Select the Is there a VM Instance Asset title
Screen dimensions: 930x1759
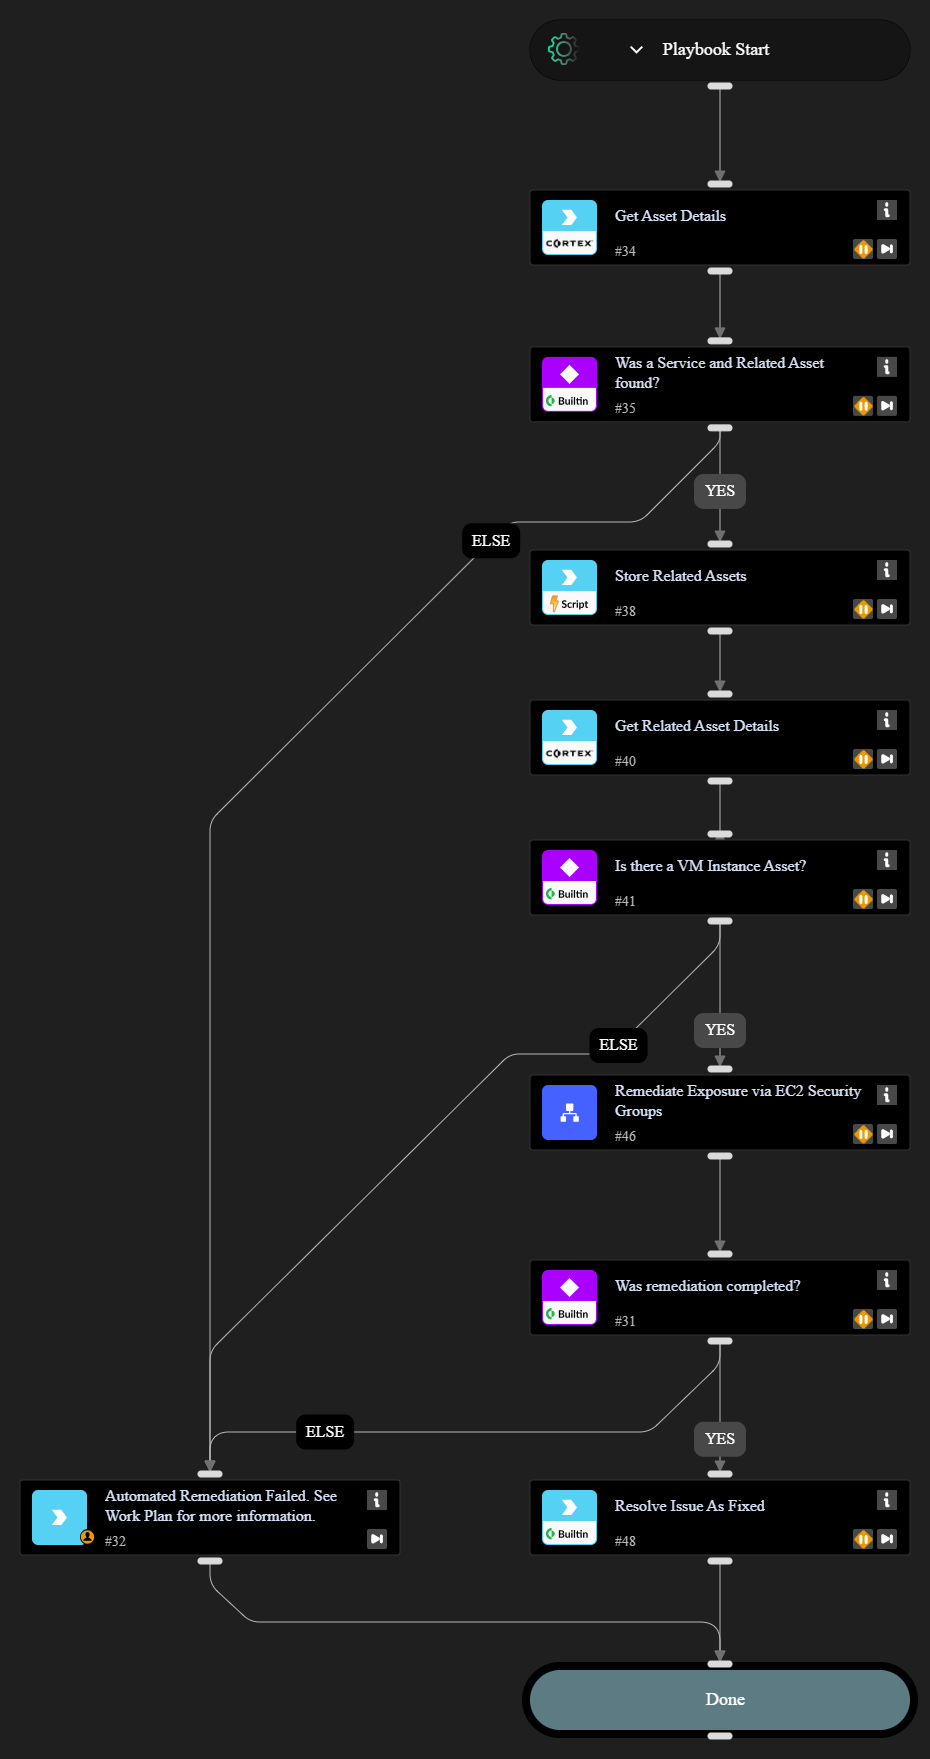click(x=710, y=866)
